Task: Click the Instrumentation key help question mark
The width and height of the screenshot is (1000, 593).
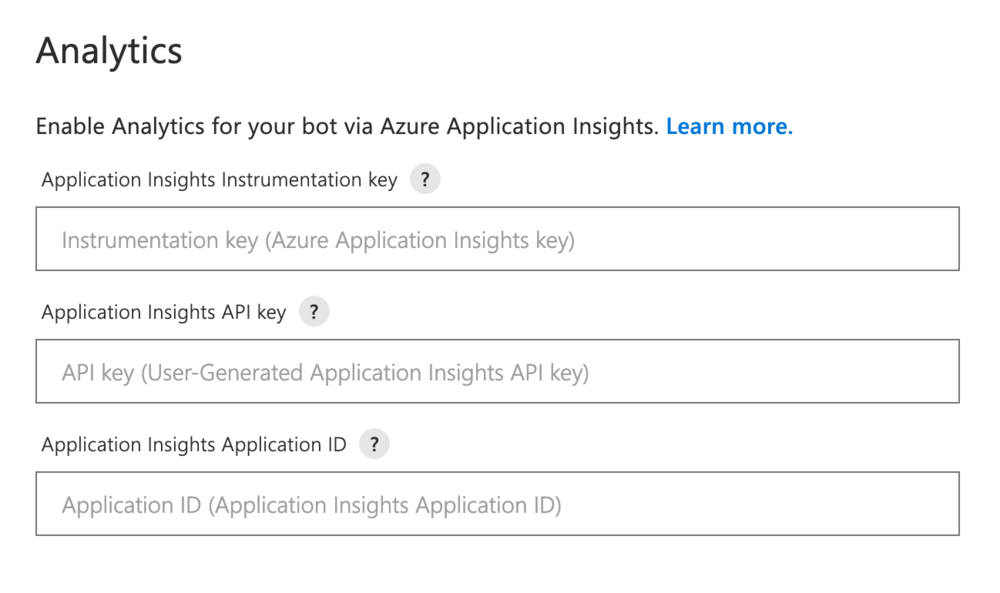Action: pos(425,180)
